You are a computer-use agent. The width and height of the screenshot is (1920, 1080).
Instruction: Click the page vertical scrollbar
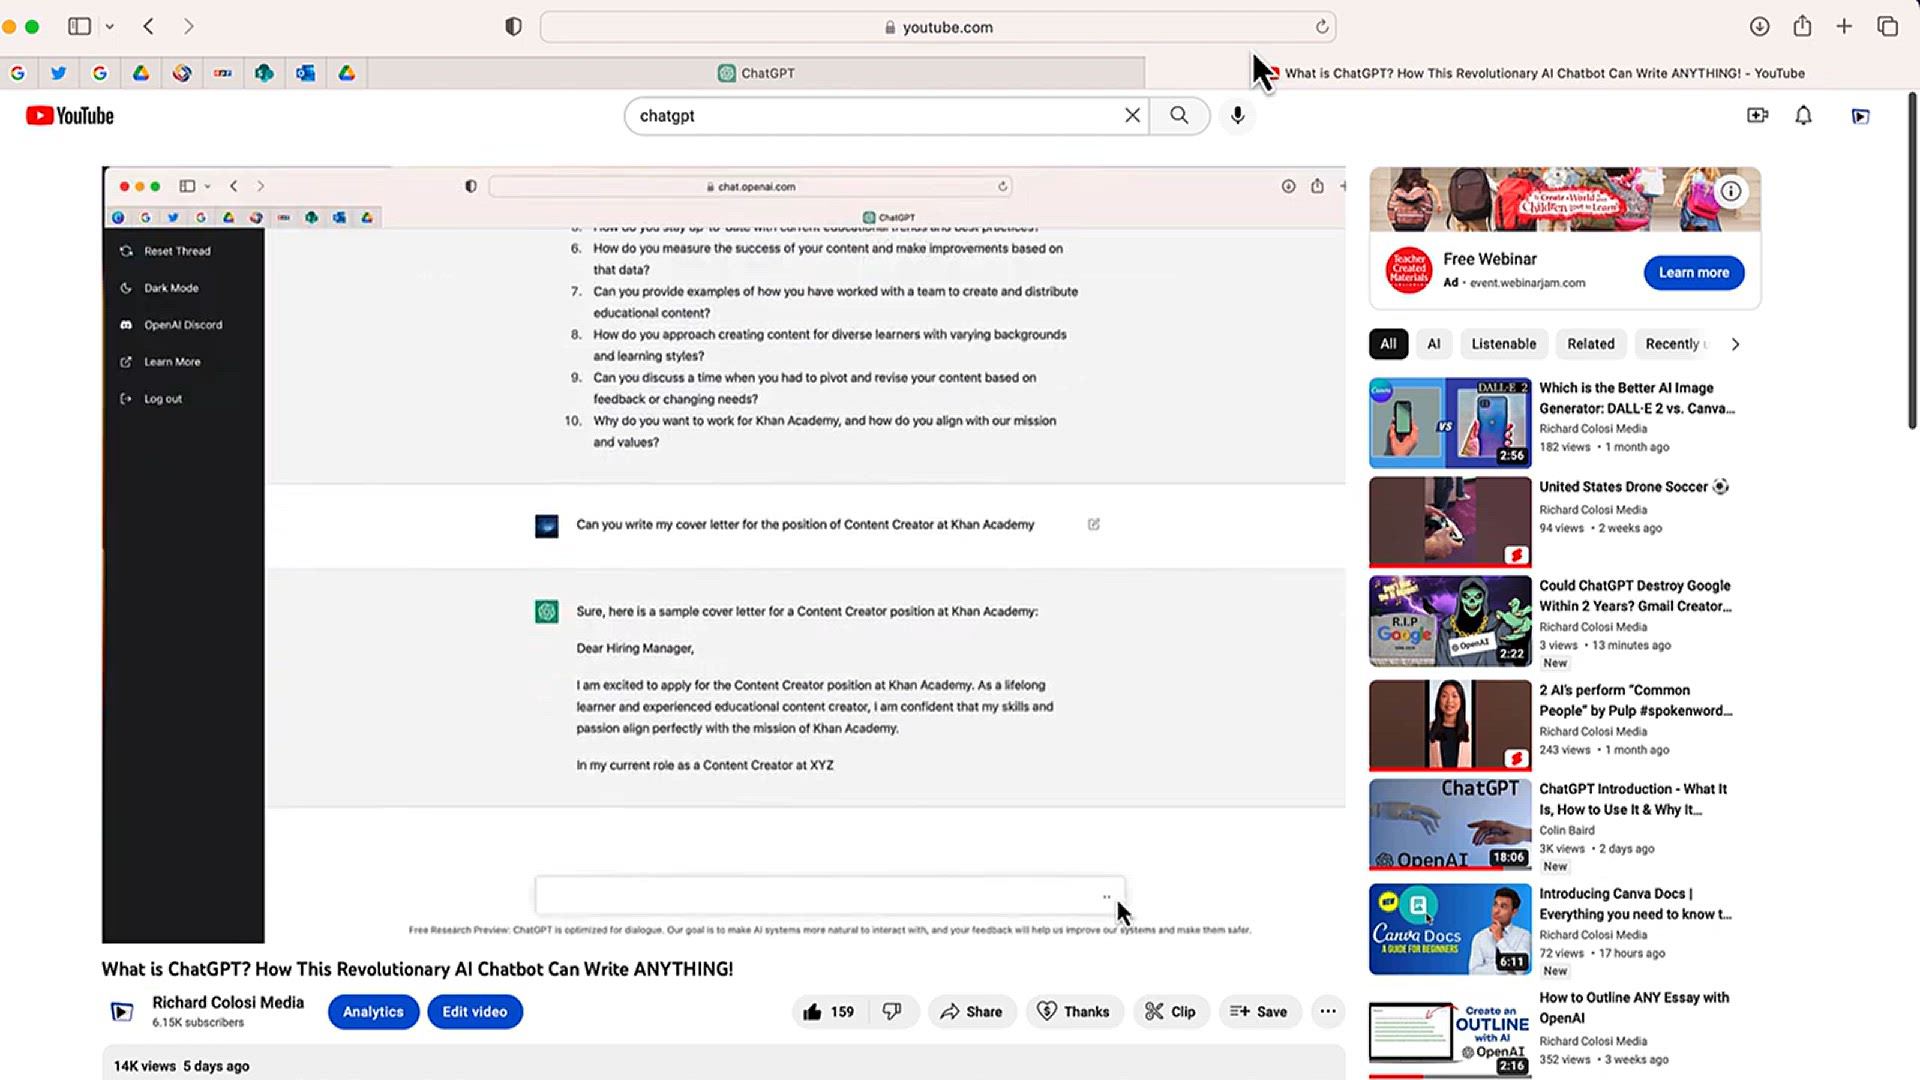[1912, 261]
